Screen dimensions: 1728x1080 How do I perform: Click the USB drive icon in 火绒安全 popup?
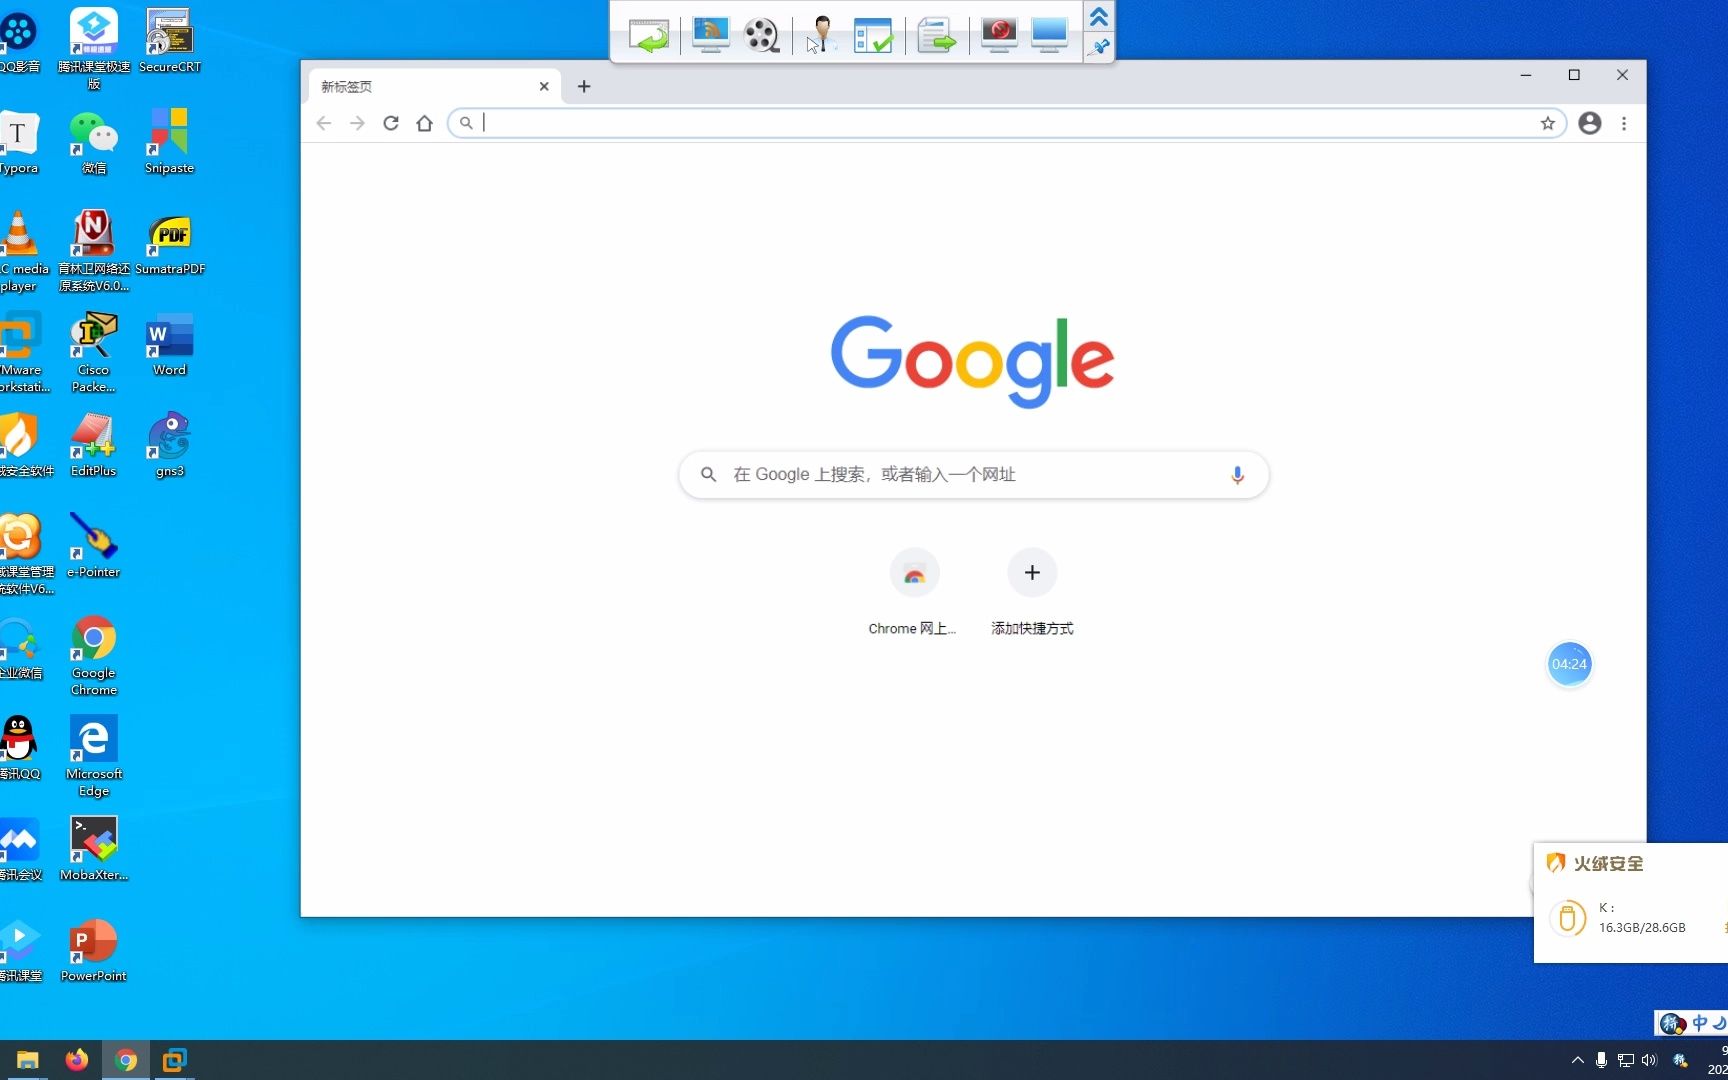click(x=1567, y=917)
